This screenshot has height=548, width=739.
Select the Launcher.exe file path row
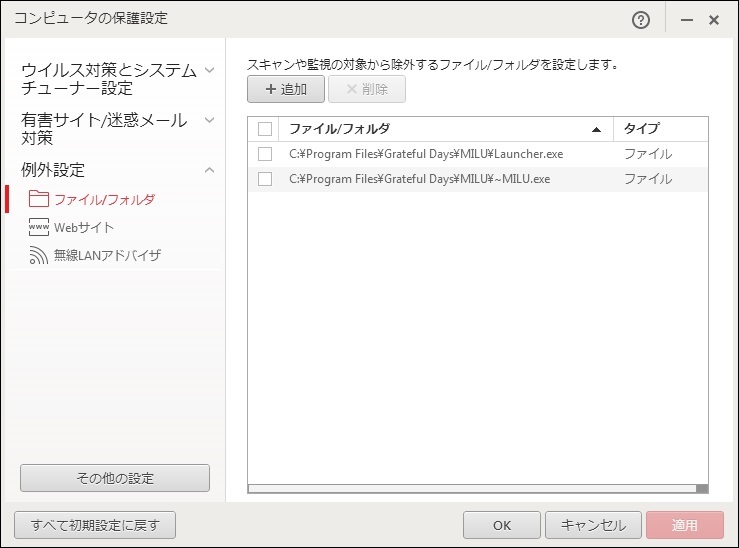(426, 154)
